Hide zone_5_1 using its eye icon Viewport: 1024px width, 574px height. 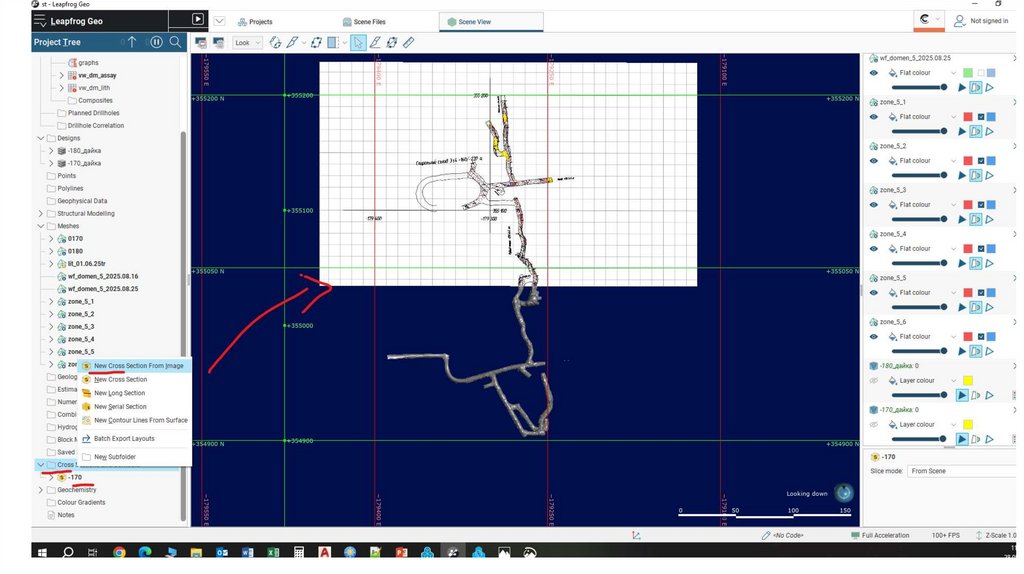coord(874,117)
